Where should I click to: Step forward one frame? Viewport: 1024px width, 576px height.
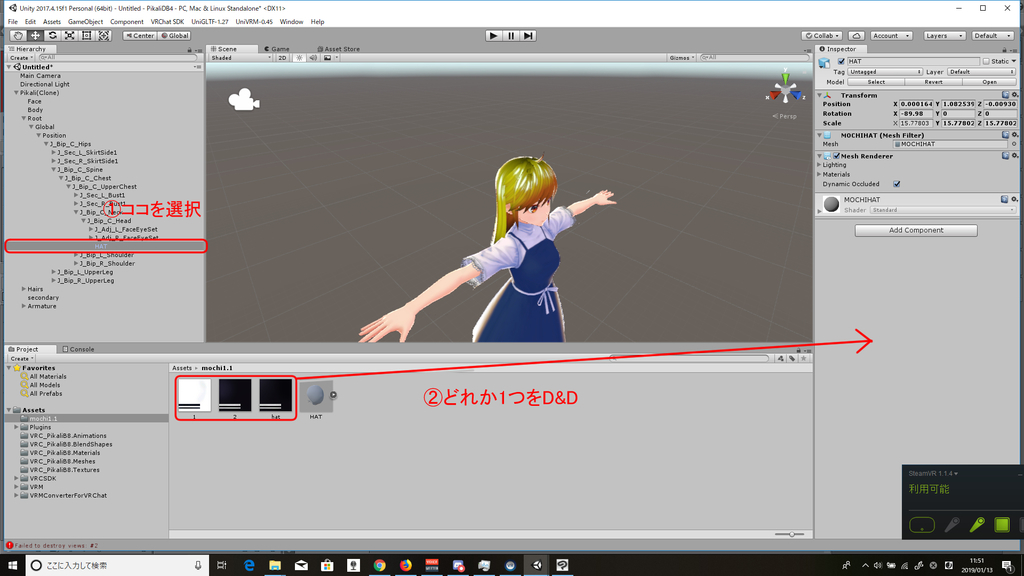coord(528,36)
